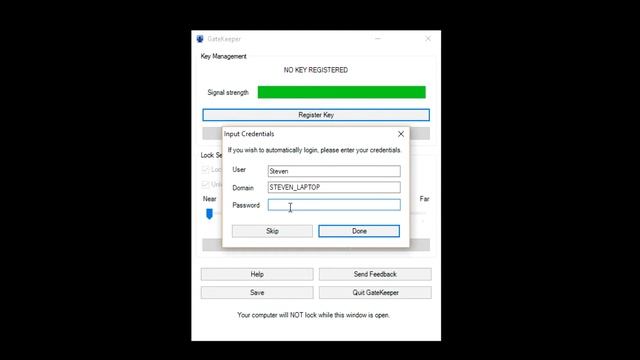640x360 pixels.
Task: Click the Near/Far distance slider handle
Action: point(209,213)
